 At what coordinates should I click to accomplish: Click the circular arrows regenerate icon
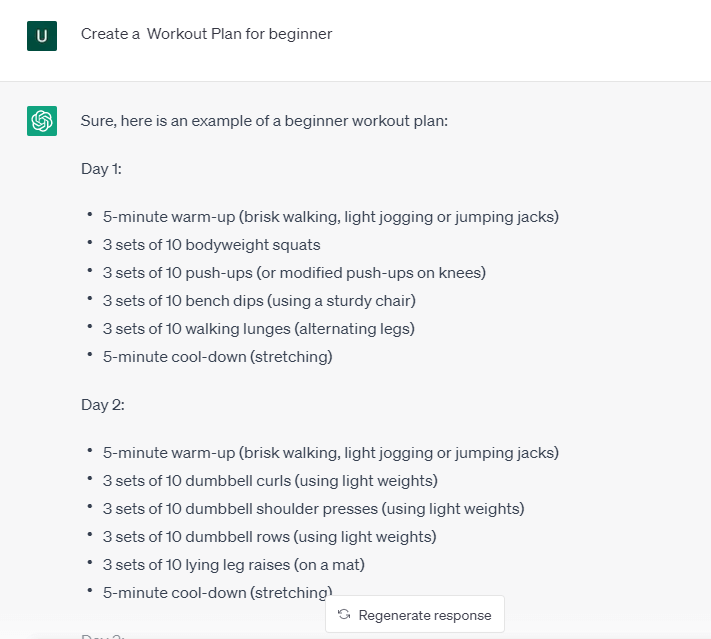pyautogui.click(x=344, y=615)
